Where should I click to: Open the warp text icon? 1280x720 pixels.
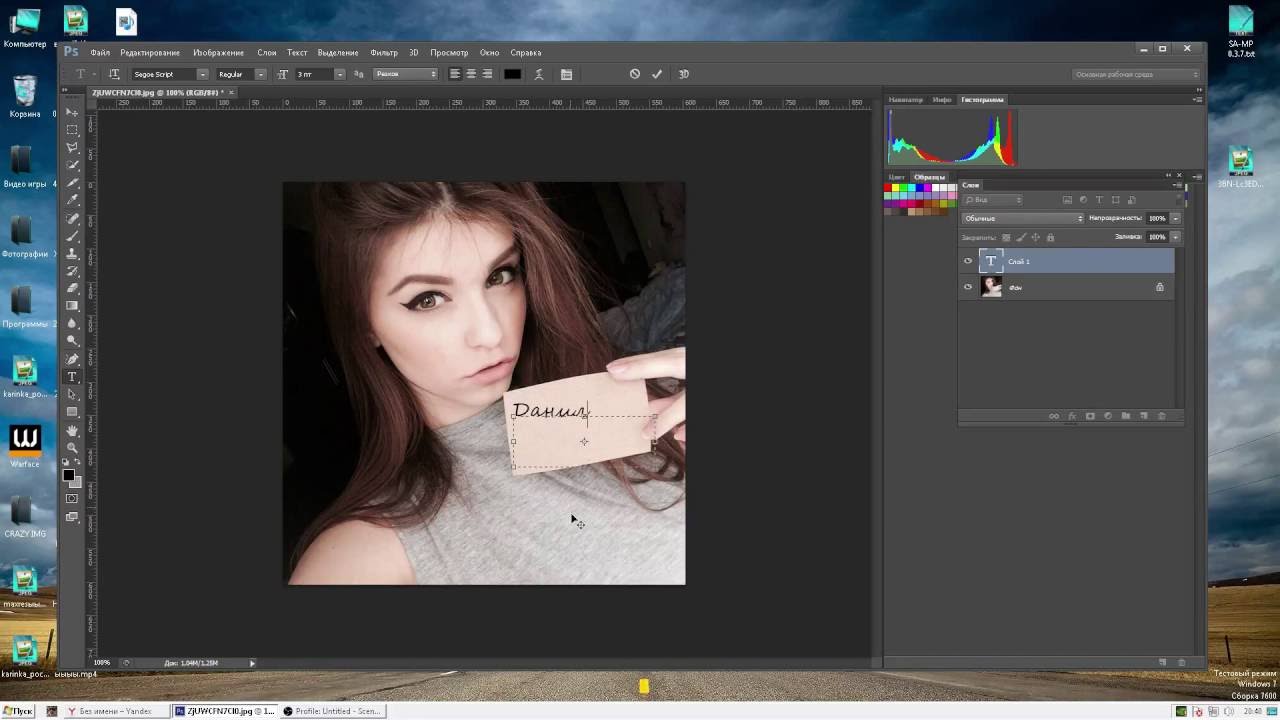point(539,74)
